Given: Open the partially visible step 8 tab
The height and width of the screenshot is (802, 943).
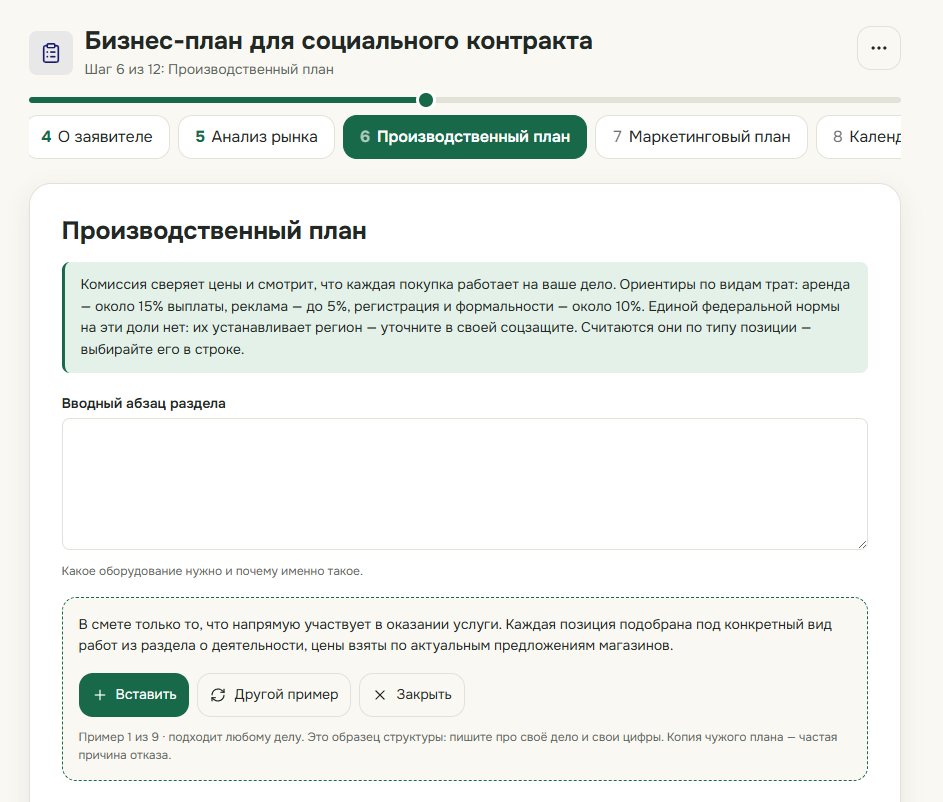Looking at the screenshot, I should point(859,137).
